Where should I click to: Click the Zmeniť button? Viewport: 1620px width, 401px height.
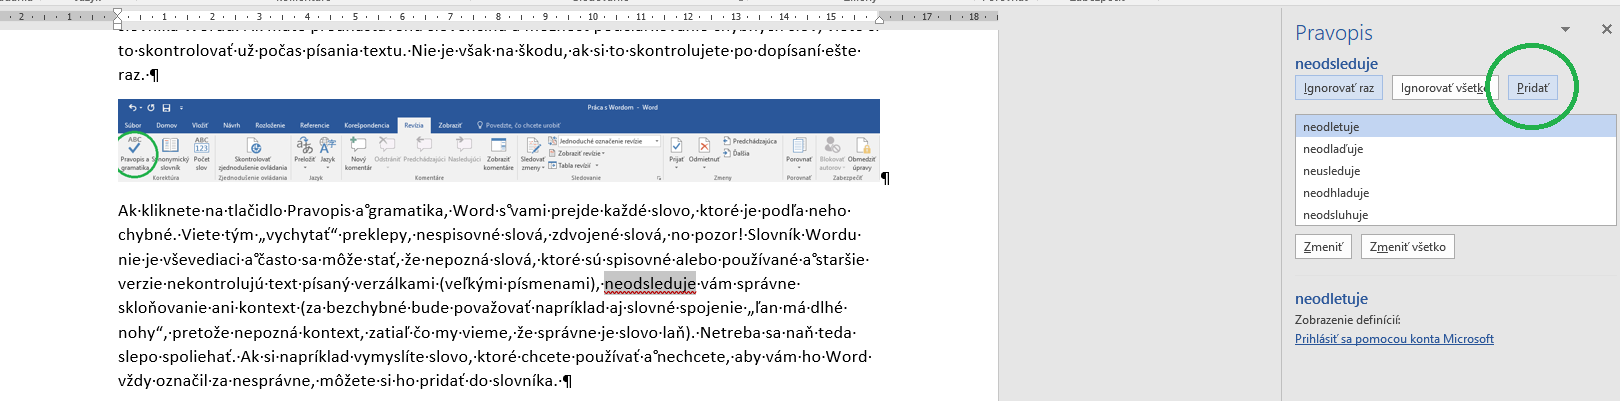1323,247
